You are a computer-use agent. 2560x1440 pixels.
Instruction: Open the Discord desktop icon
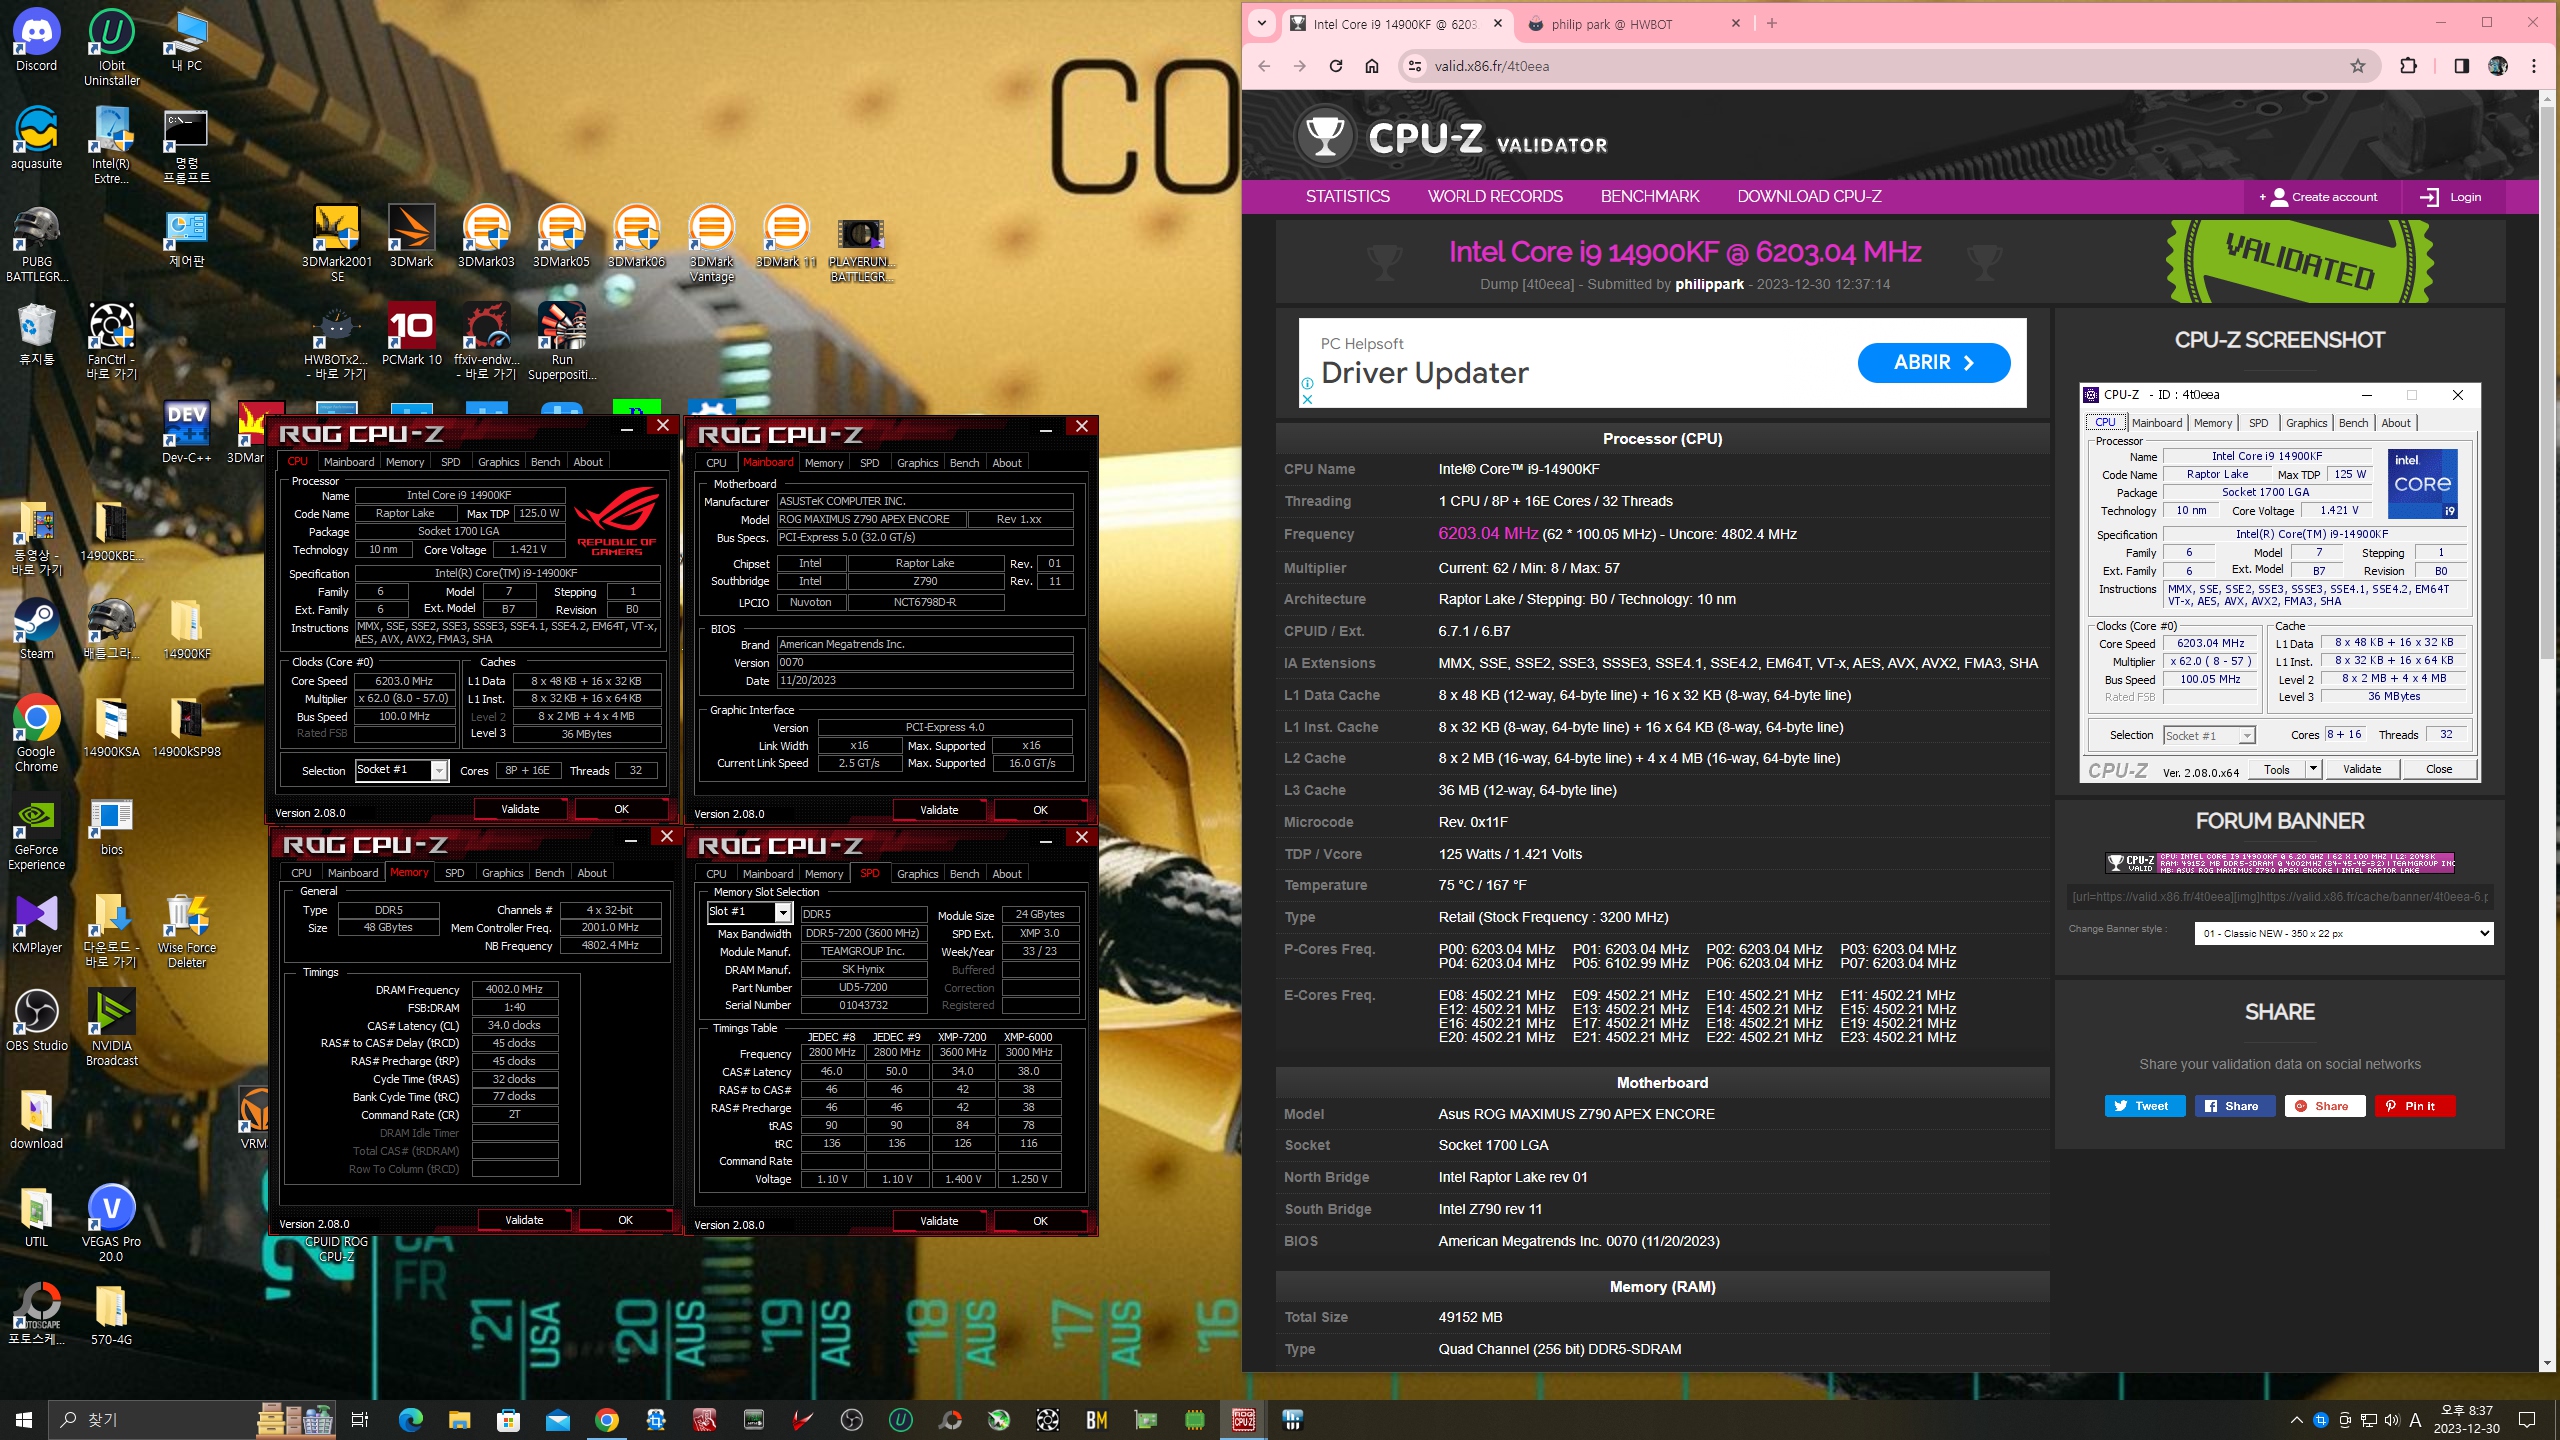coord(37,40)
